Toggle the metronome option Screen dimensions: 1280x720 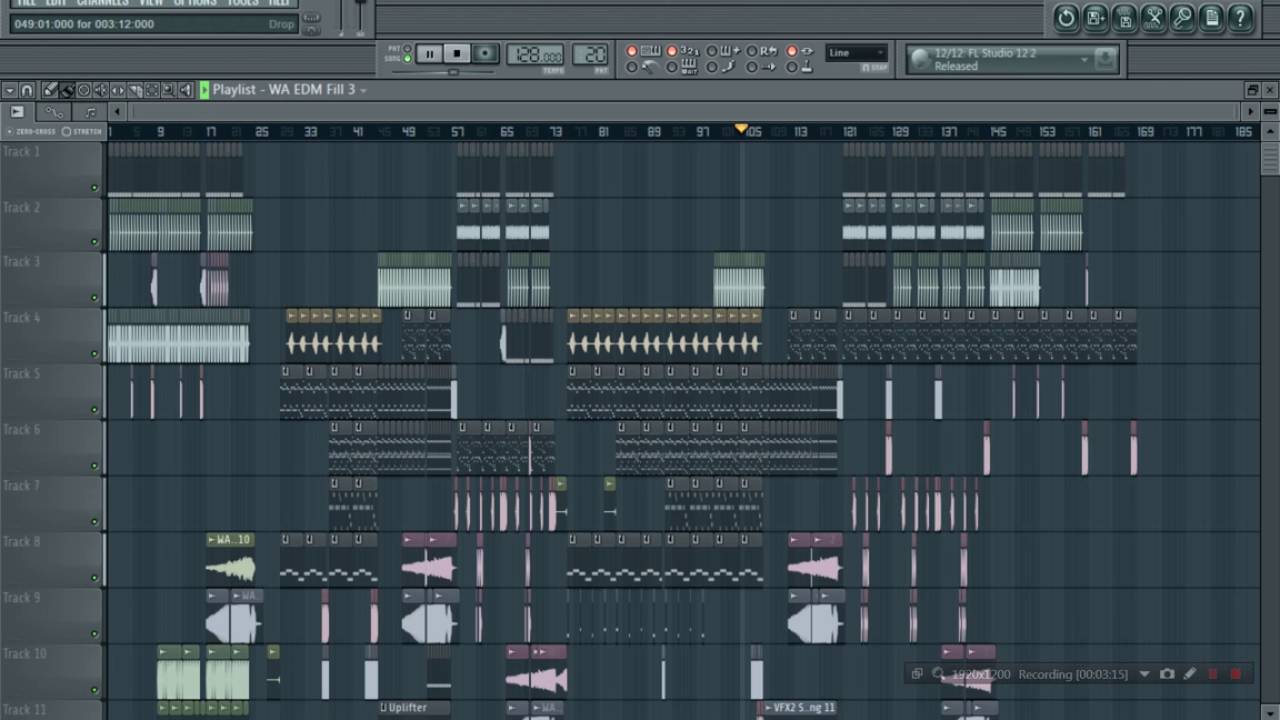pos(643,67)
